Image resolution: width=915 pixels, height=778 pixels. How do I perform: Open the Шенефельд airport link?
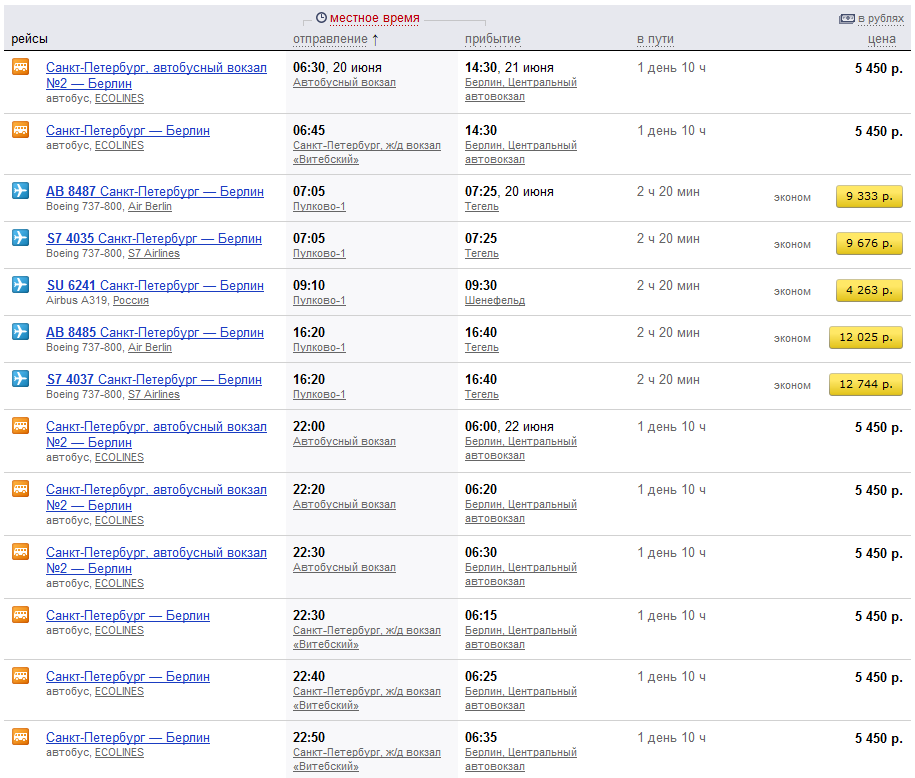(x=494, y=301)
